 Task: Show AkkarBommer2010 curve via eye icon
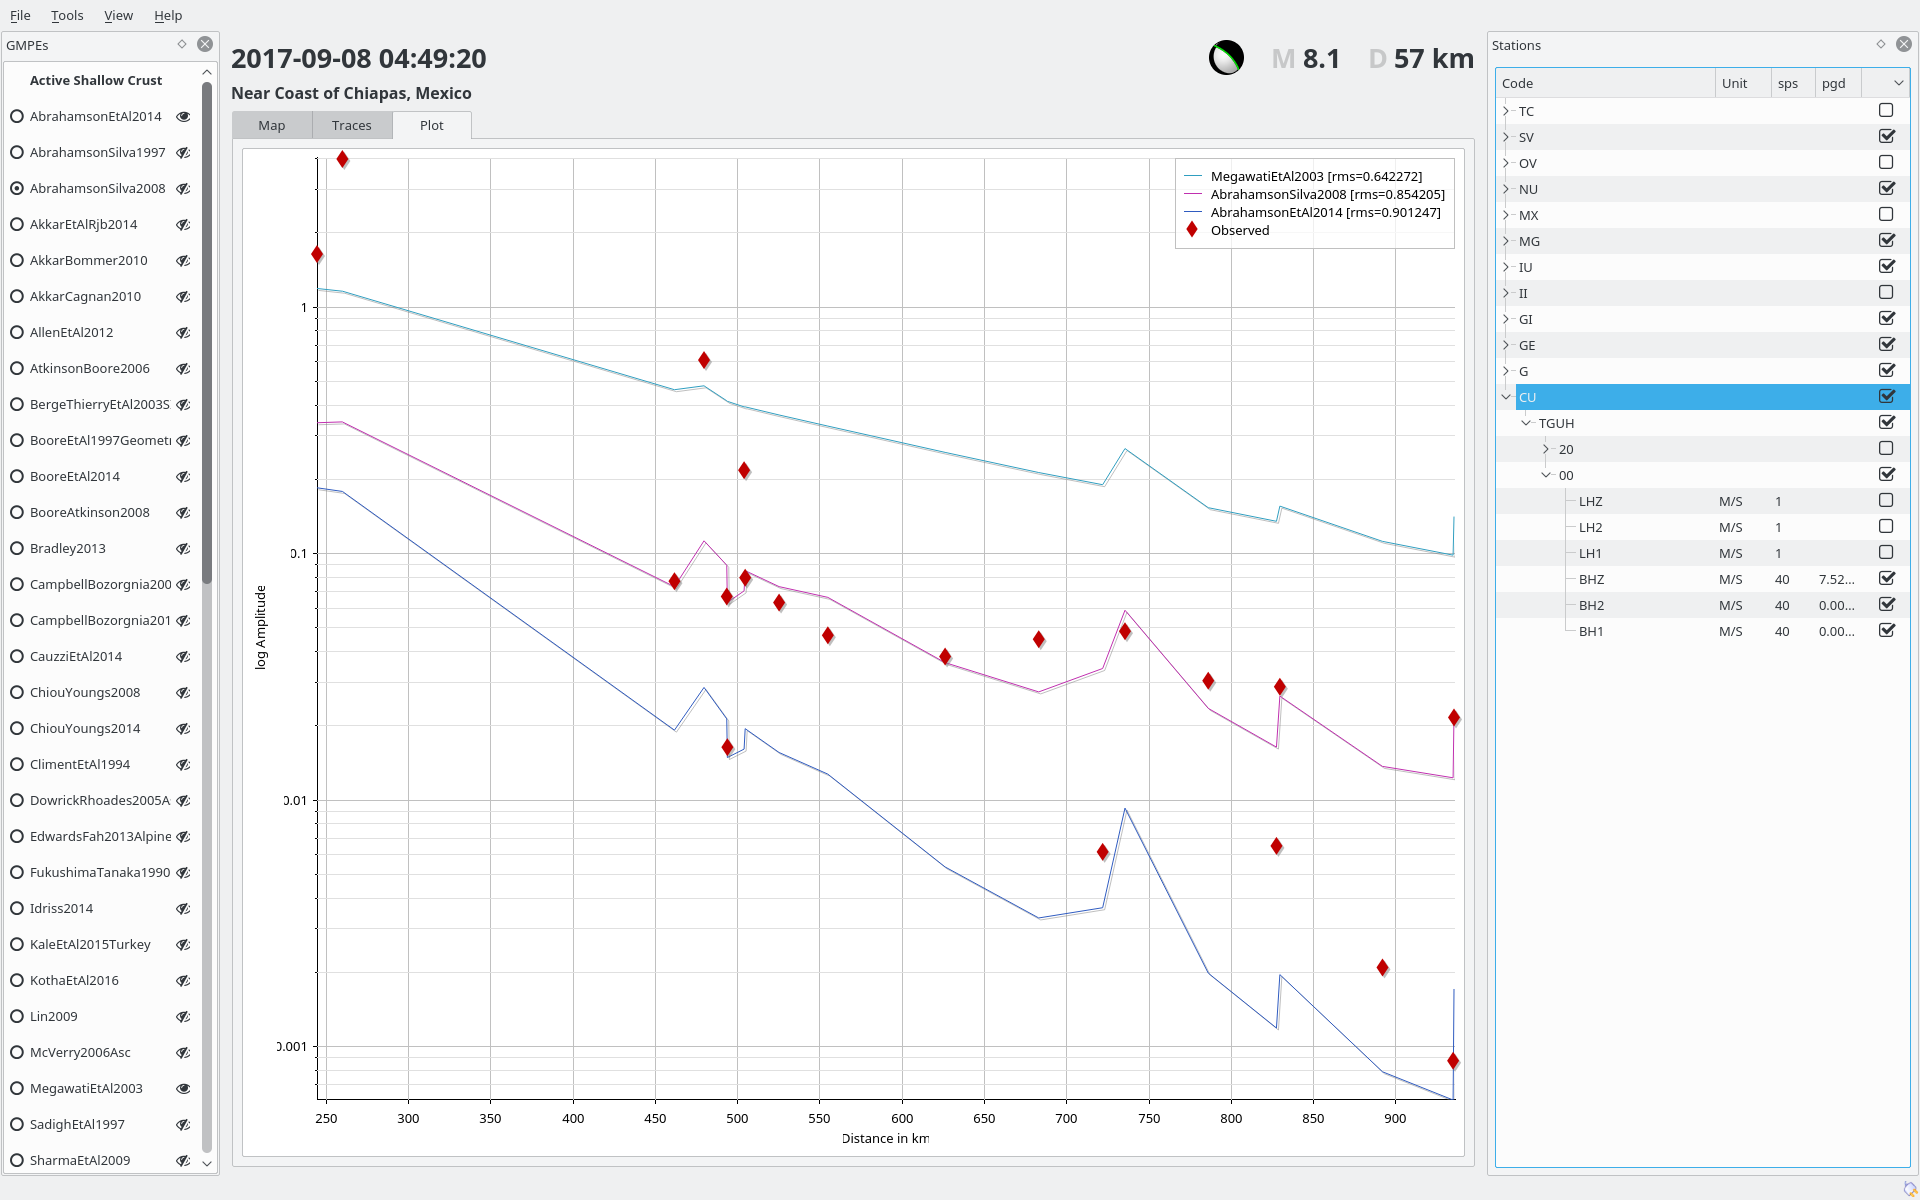point(183,261)
